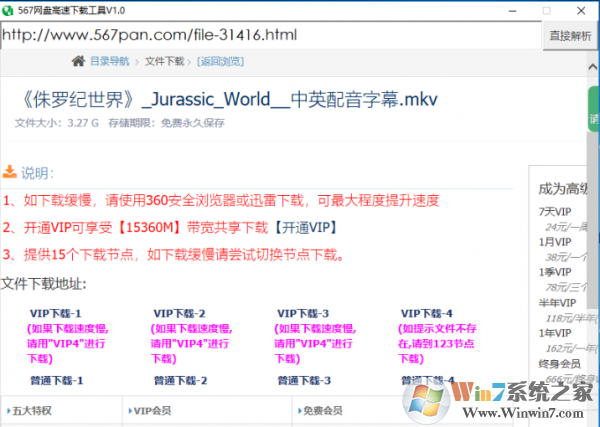Click the file name title Jurassic_World mkv
Screen dimensions: 600x427
pos(228,99)
